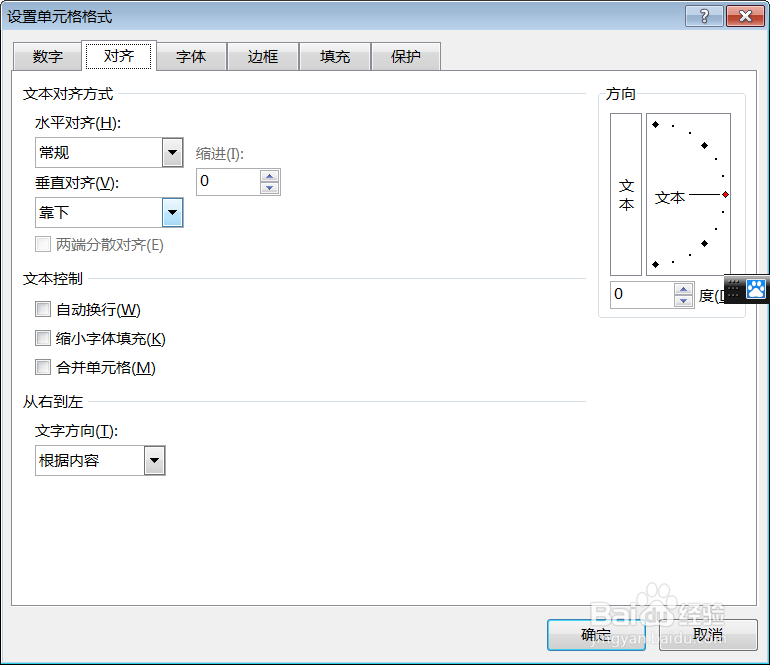Go to the 填充 tab
Viewport: 770px width, 665px height.
point(334,56)
